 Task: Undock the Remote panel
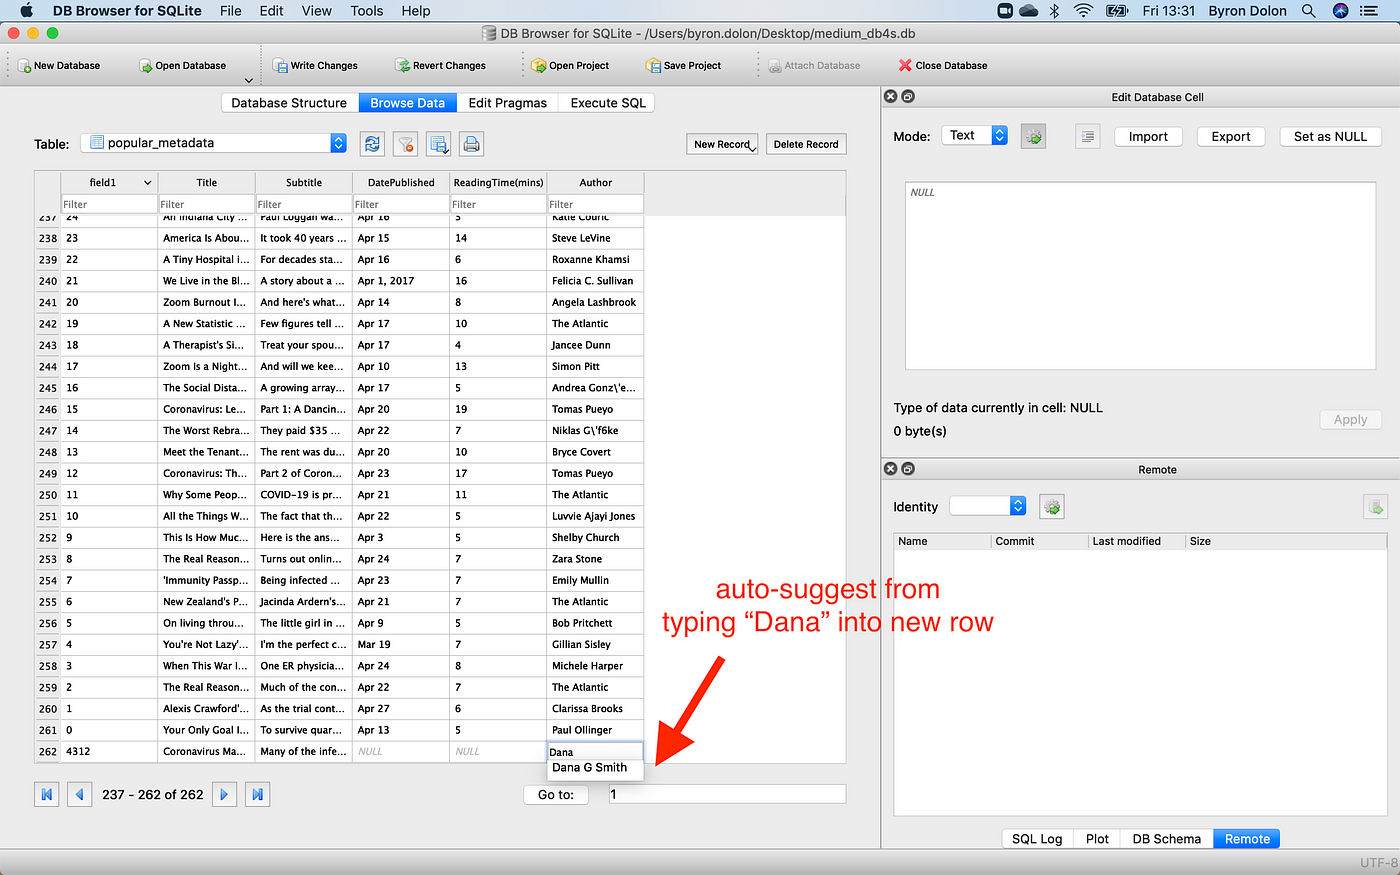[908, 469]
